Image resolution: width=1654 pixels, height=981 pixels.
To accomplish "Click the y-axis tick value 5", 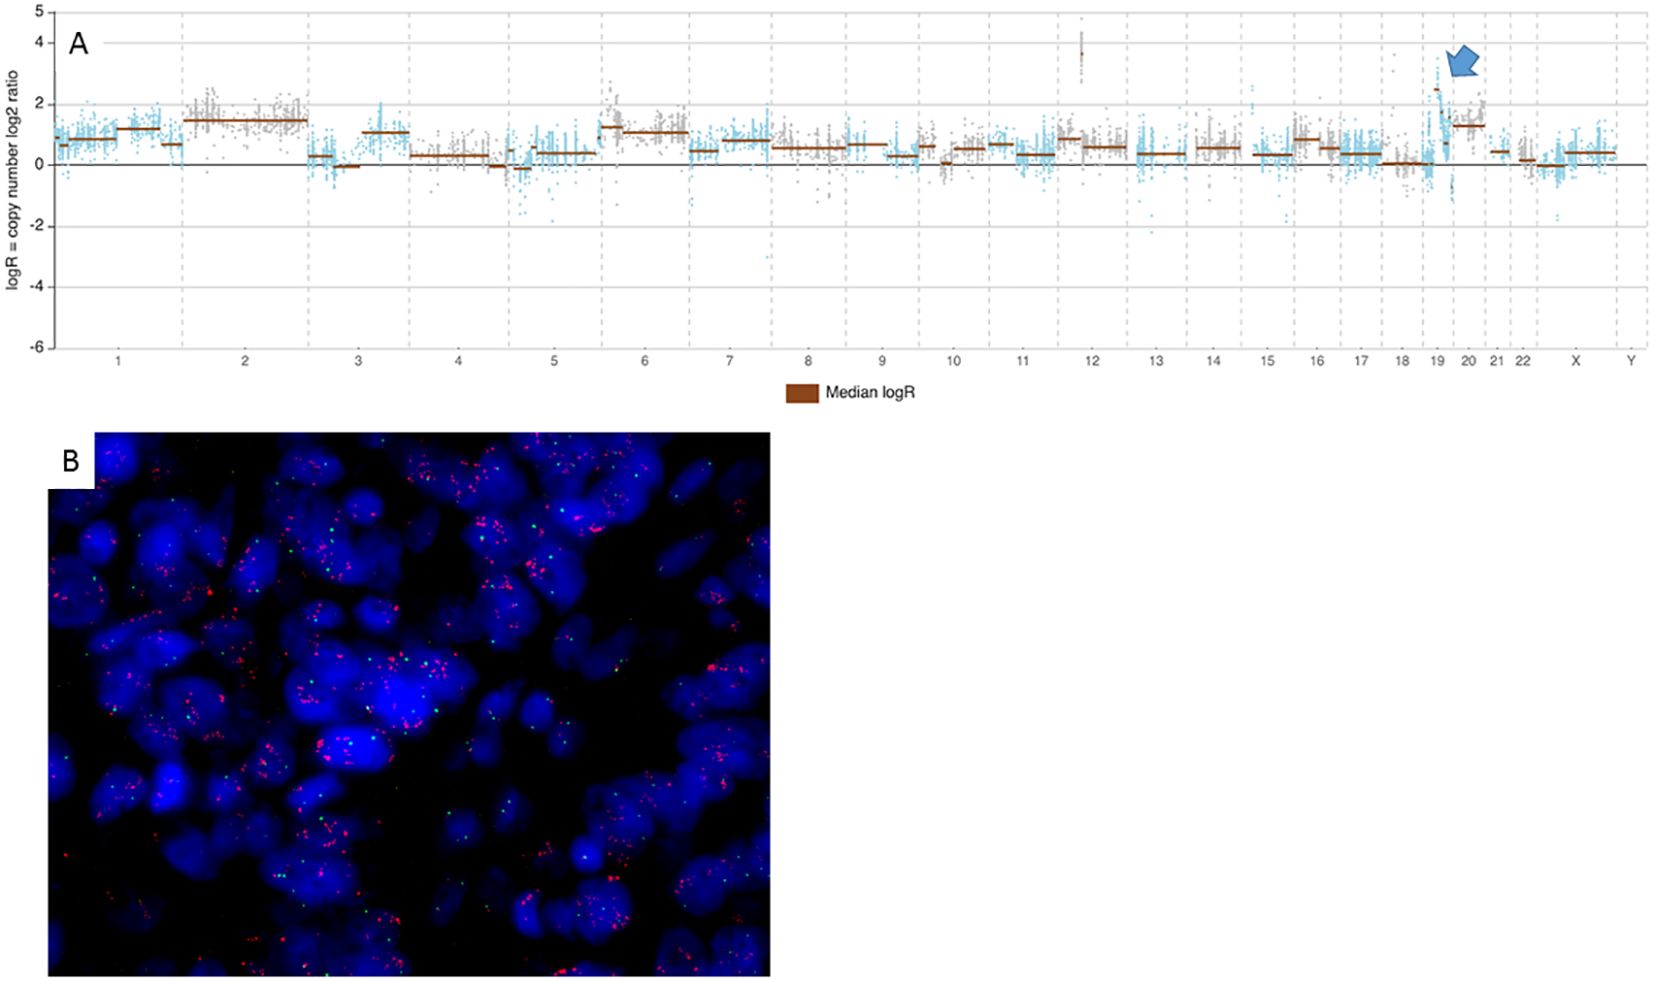I will point(39,12).
